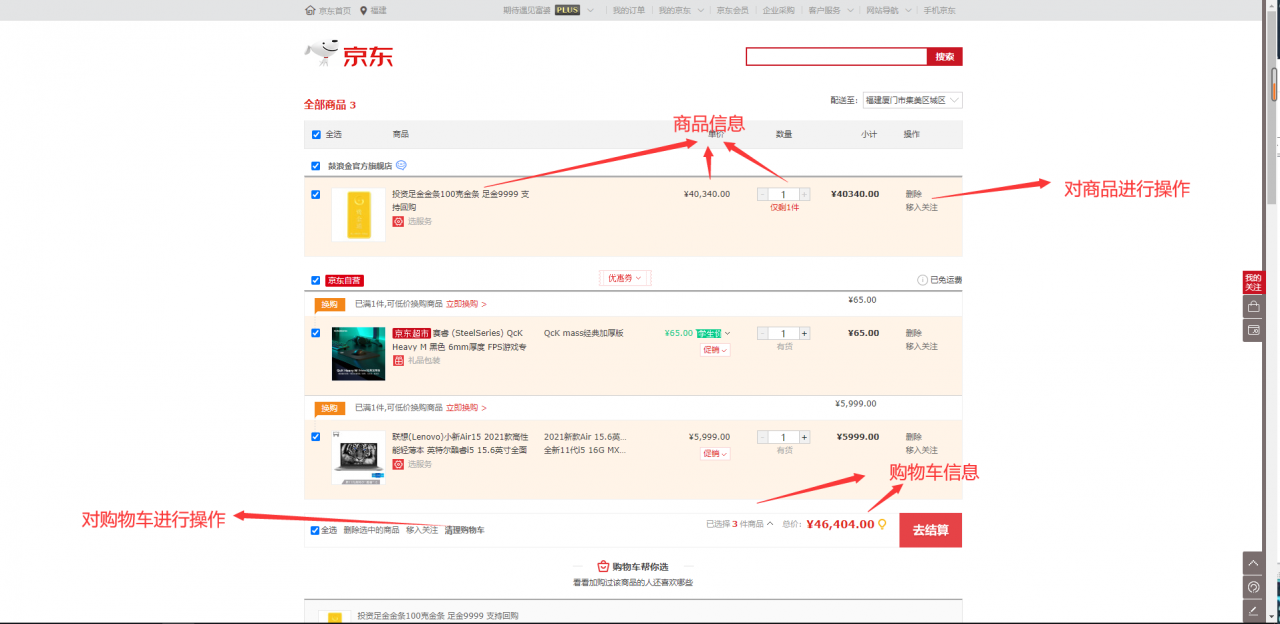Click 删除 for the gold bar item
This screenshot has height=624, width=1280.
point(914,194)
